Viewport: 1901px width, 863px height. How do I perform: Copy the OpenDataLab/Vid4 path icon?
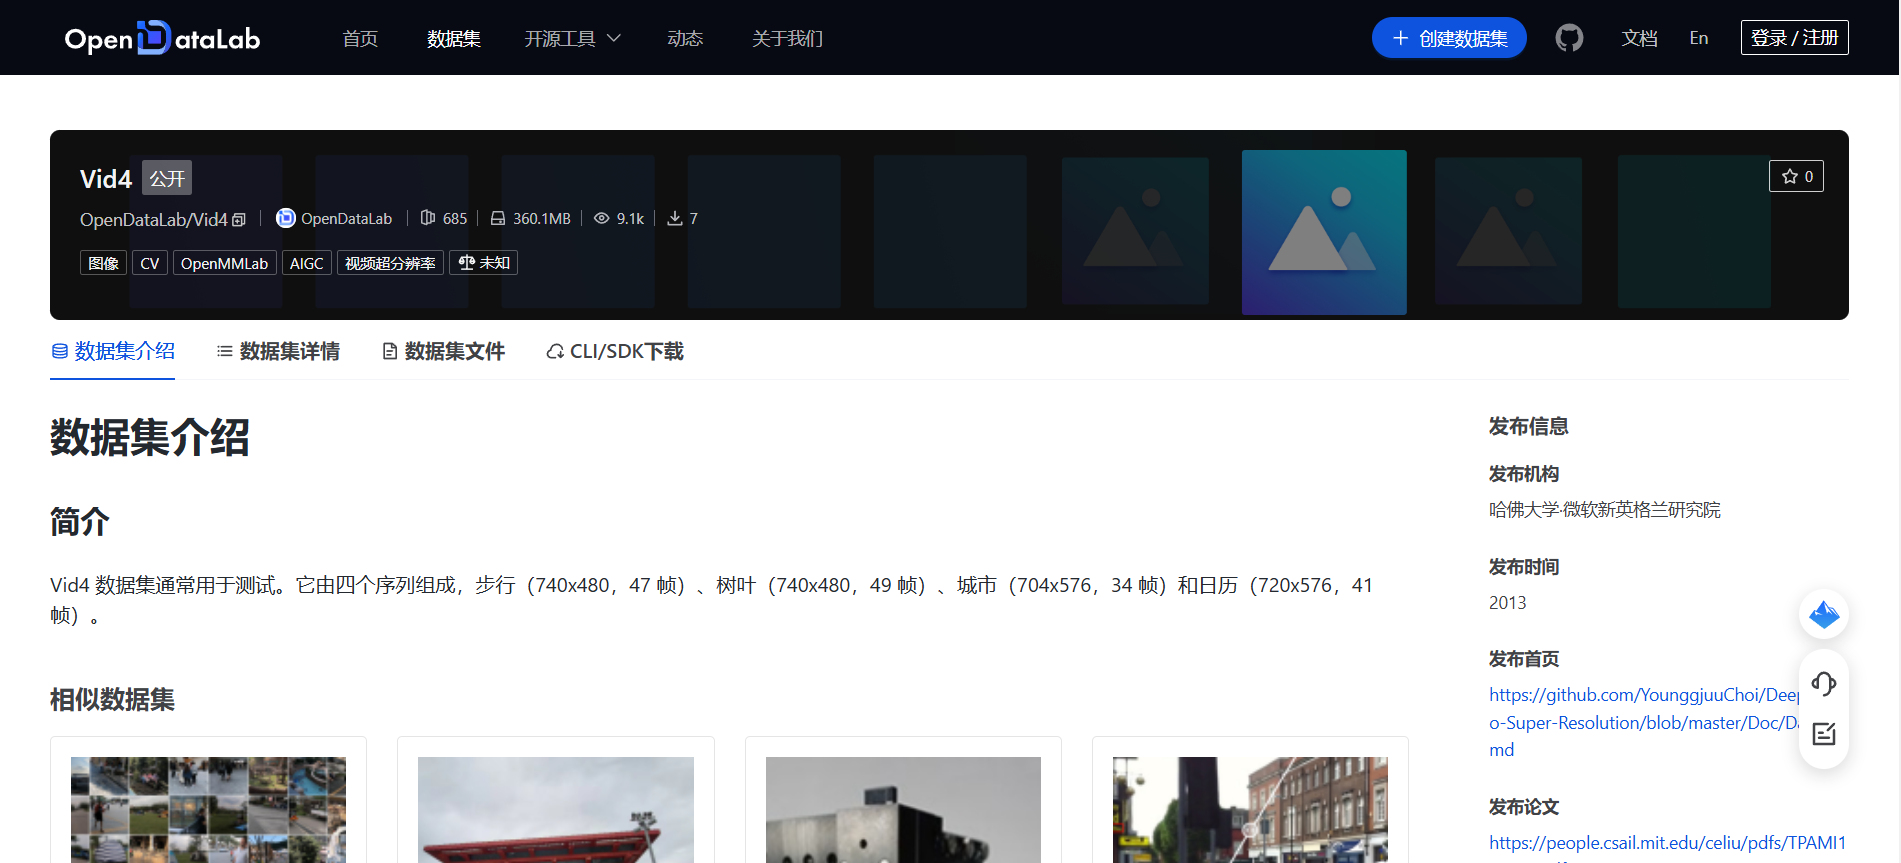point(239,220)
